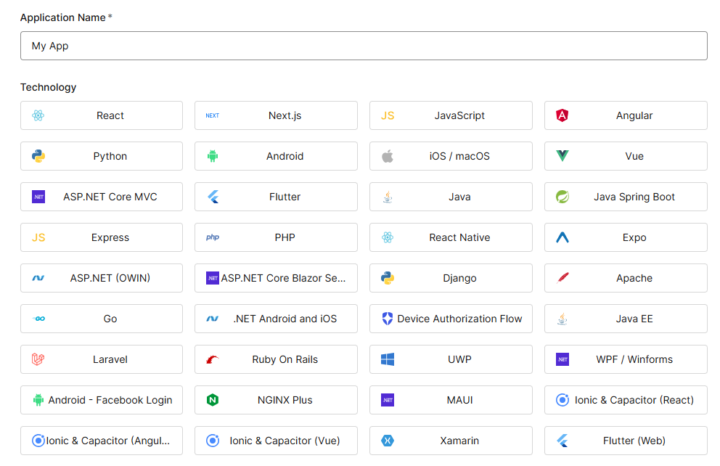Choose the Flutter label

(285, 197)
